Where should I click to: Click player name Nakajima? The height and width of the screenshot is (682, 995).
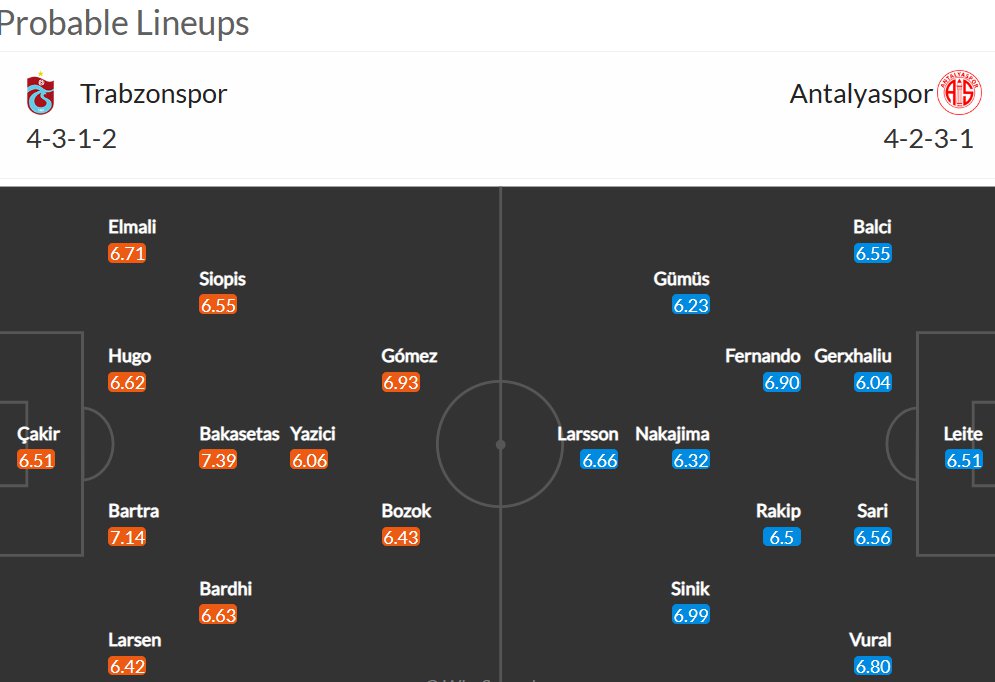point(673,434)
